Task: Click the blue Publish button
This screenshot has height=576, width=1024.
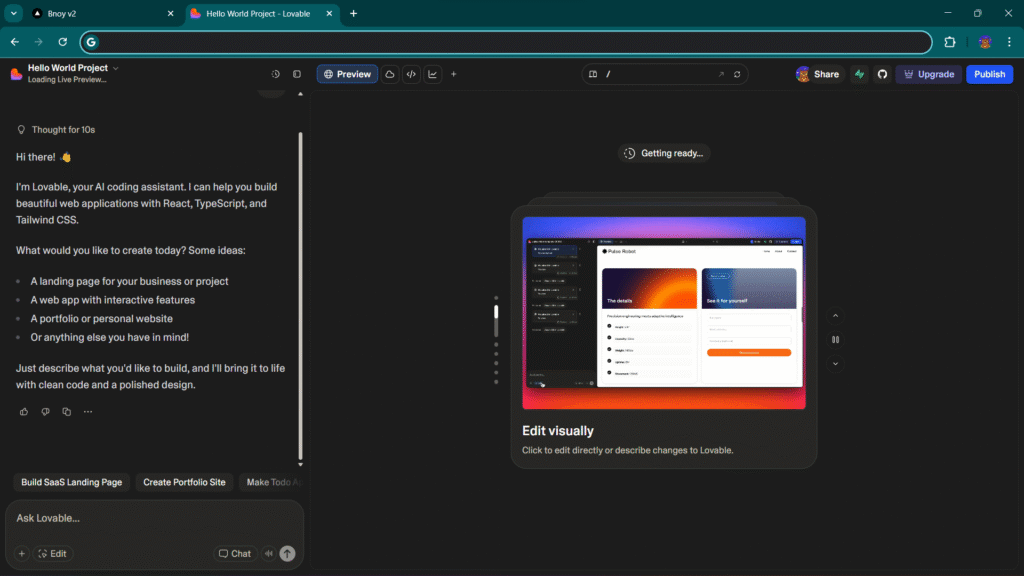Action: coord(988,74)
